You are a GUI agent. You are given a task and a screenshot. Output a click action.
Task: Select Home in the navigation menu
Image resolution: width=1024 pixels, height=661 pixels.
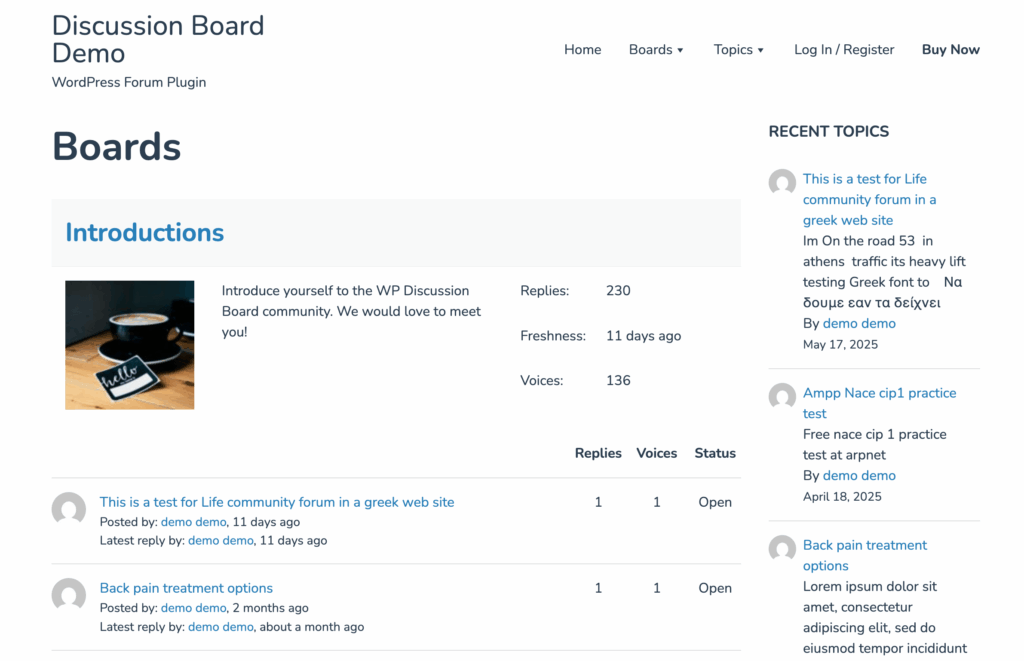pyautogui.click(x=582, y=49)
